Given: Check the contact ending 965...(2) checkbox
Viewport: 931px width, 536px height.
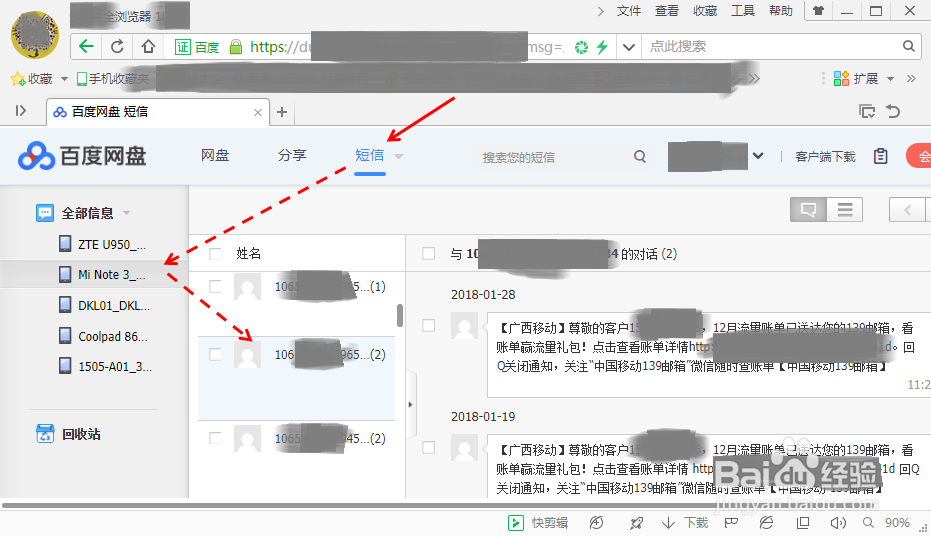Looking at the screenshot, I should pyautogui.click(x=216, y=354).
